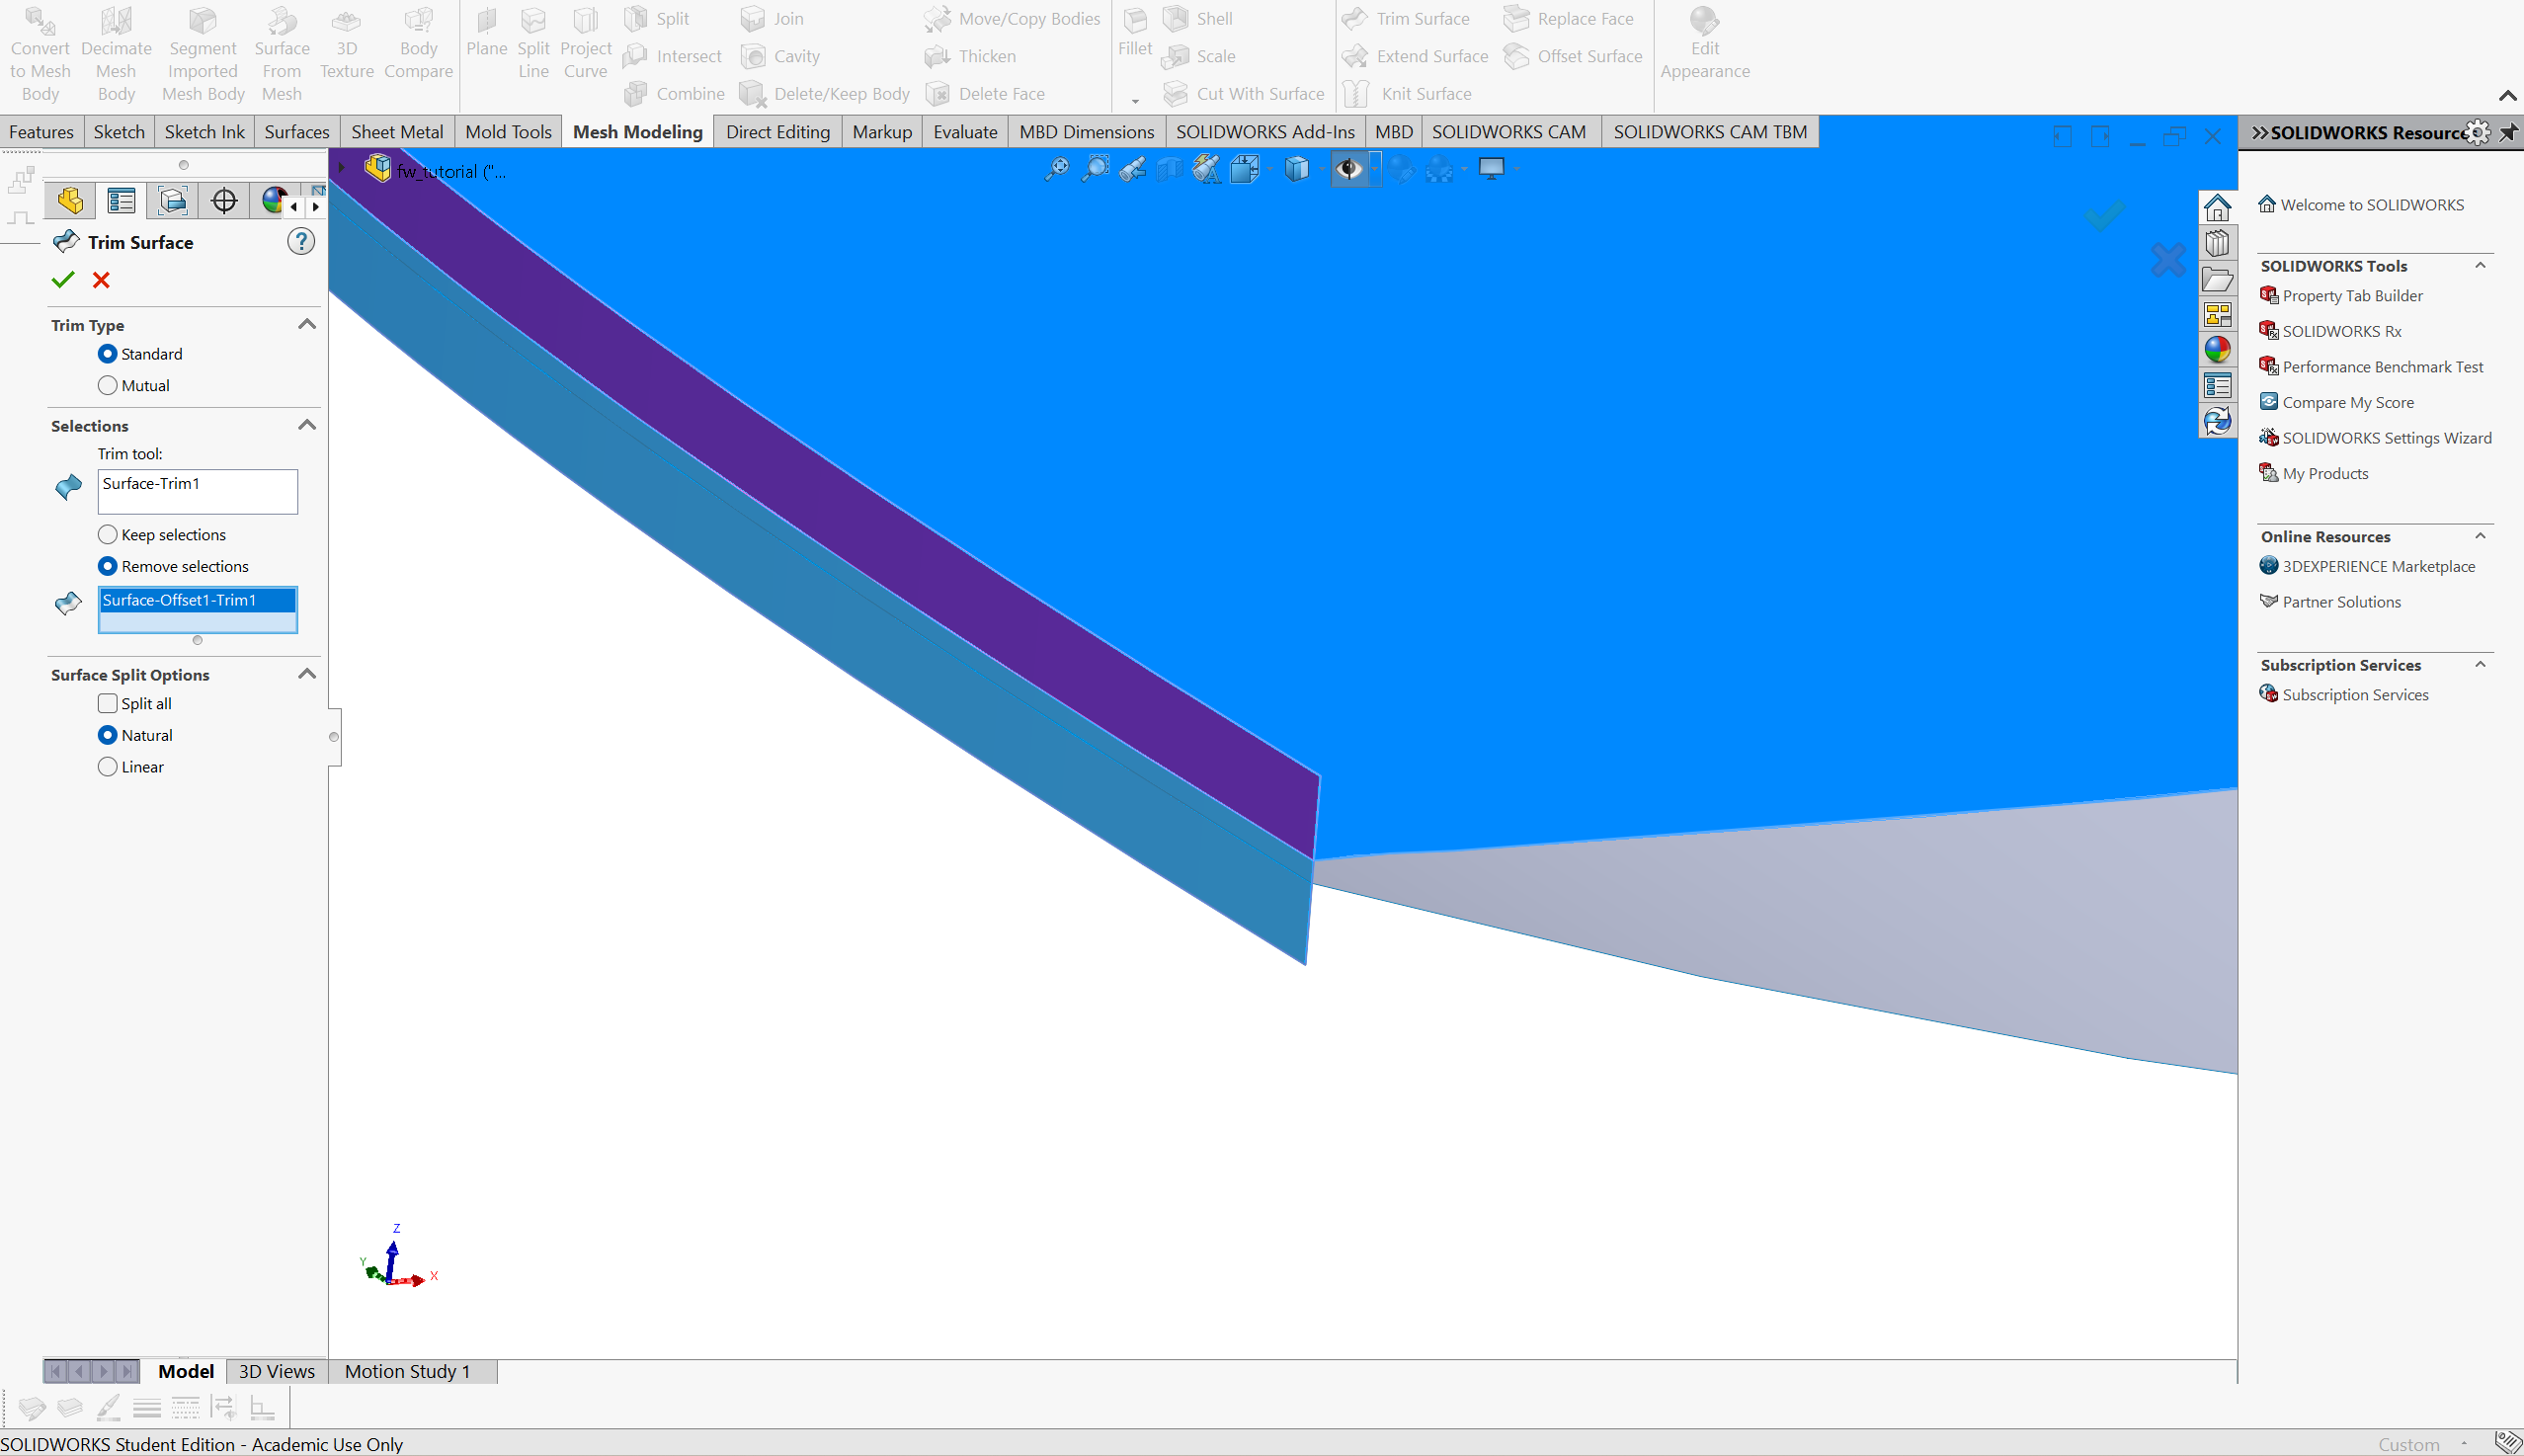Open Design Library in task pane
This screenshot has height=1456, width=2524.
[2217, 244]
